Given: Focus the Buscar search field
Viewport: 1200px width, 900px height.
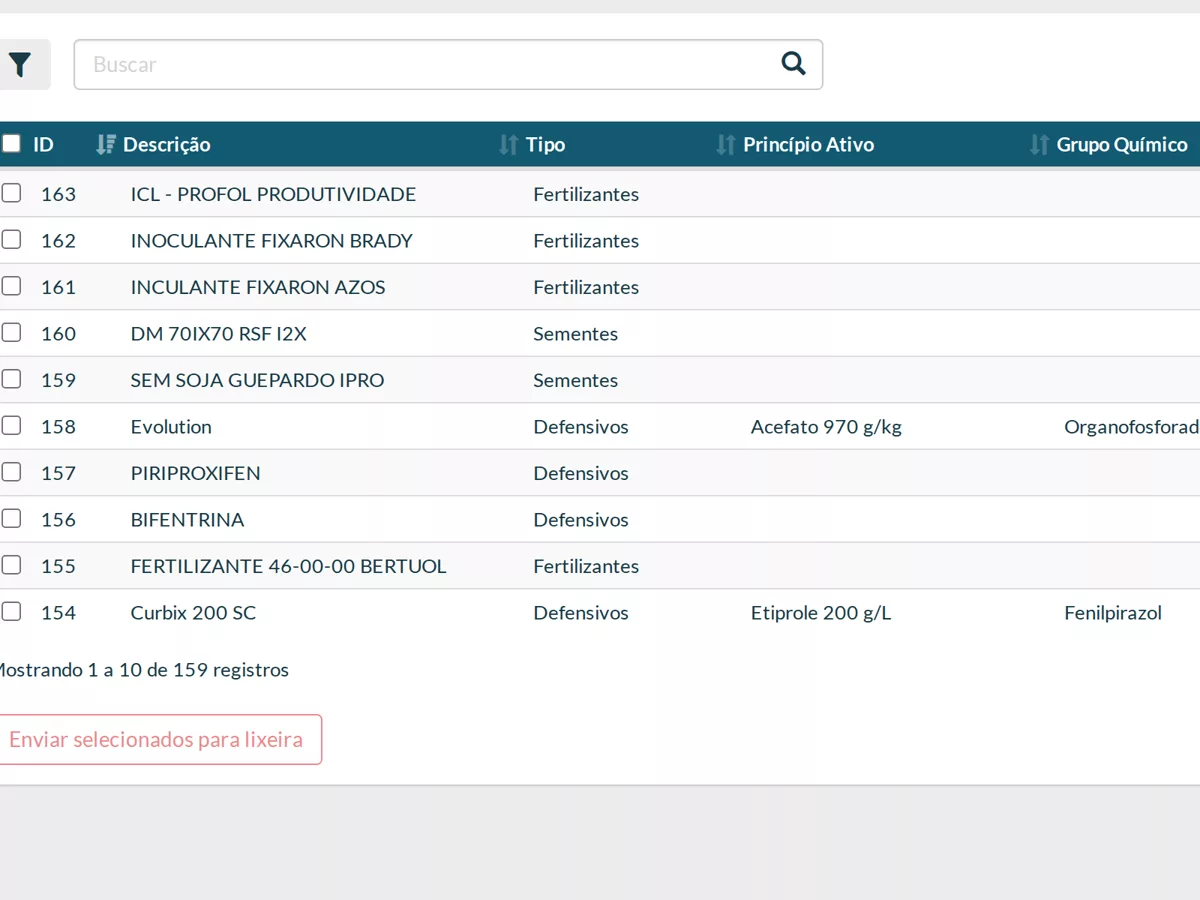Looking at the screenshot, I should [448, 65].
